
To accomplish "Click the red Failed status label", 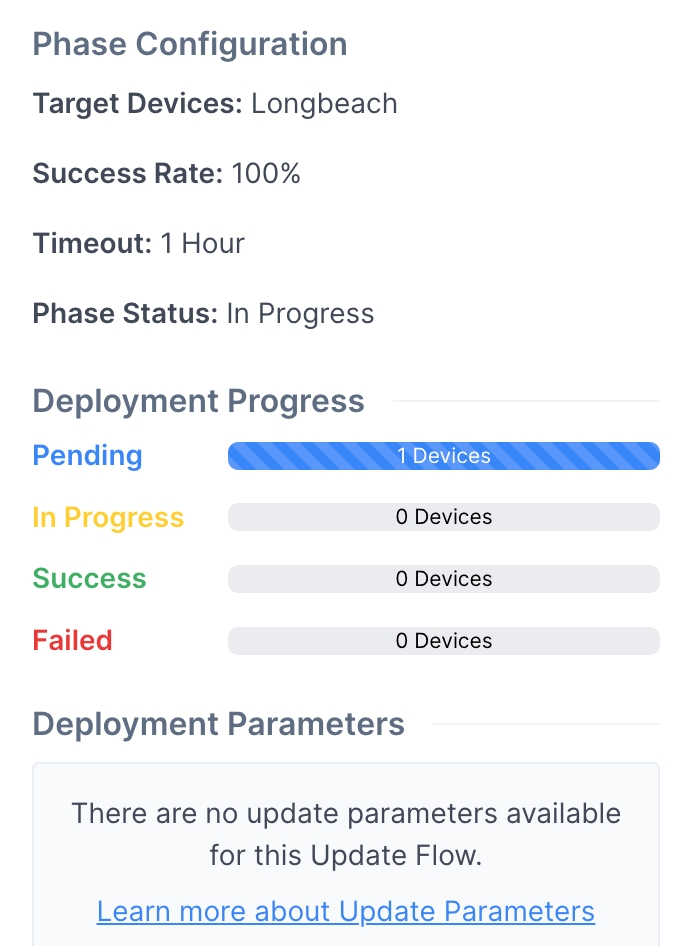I will (x=72, y=641).
